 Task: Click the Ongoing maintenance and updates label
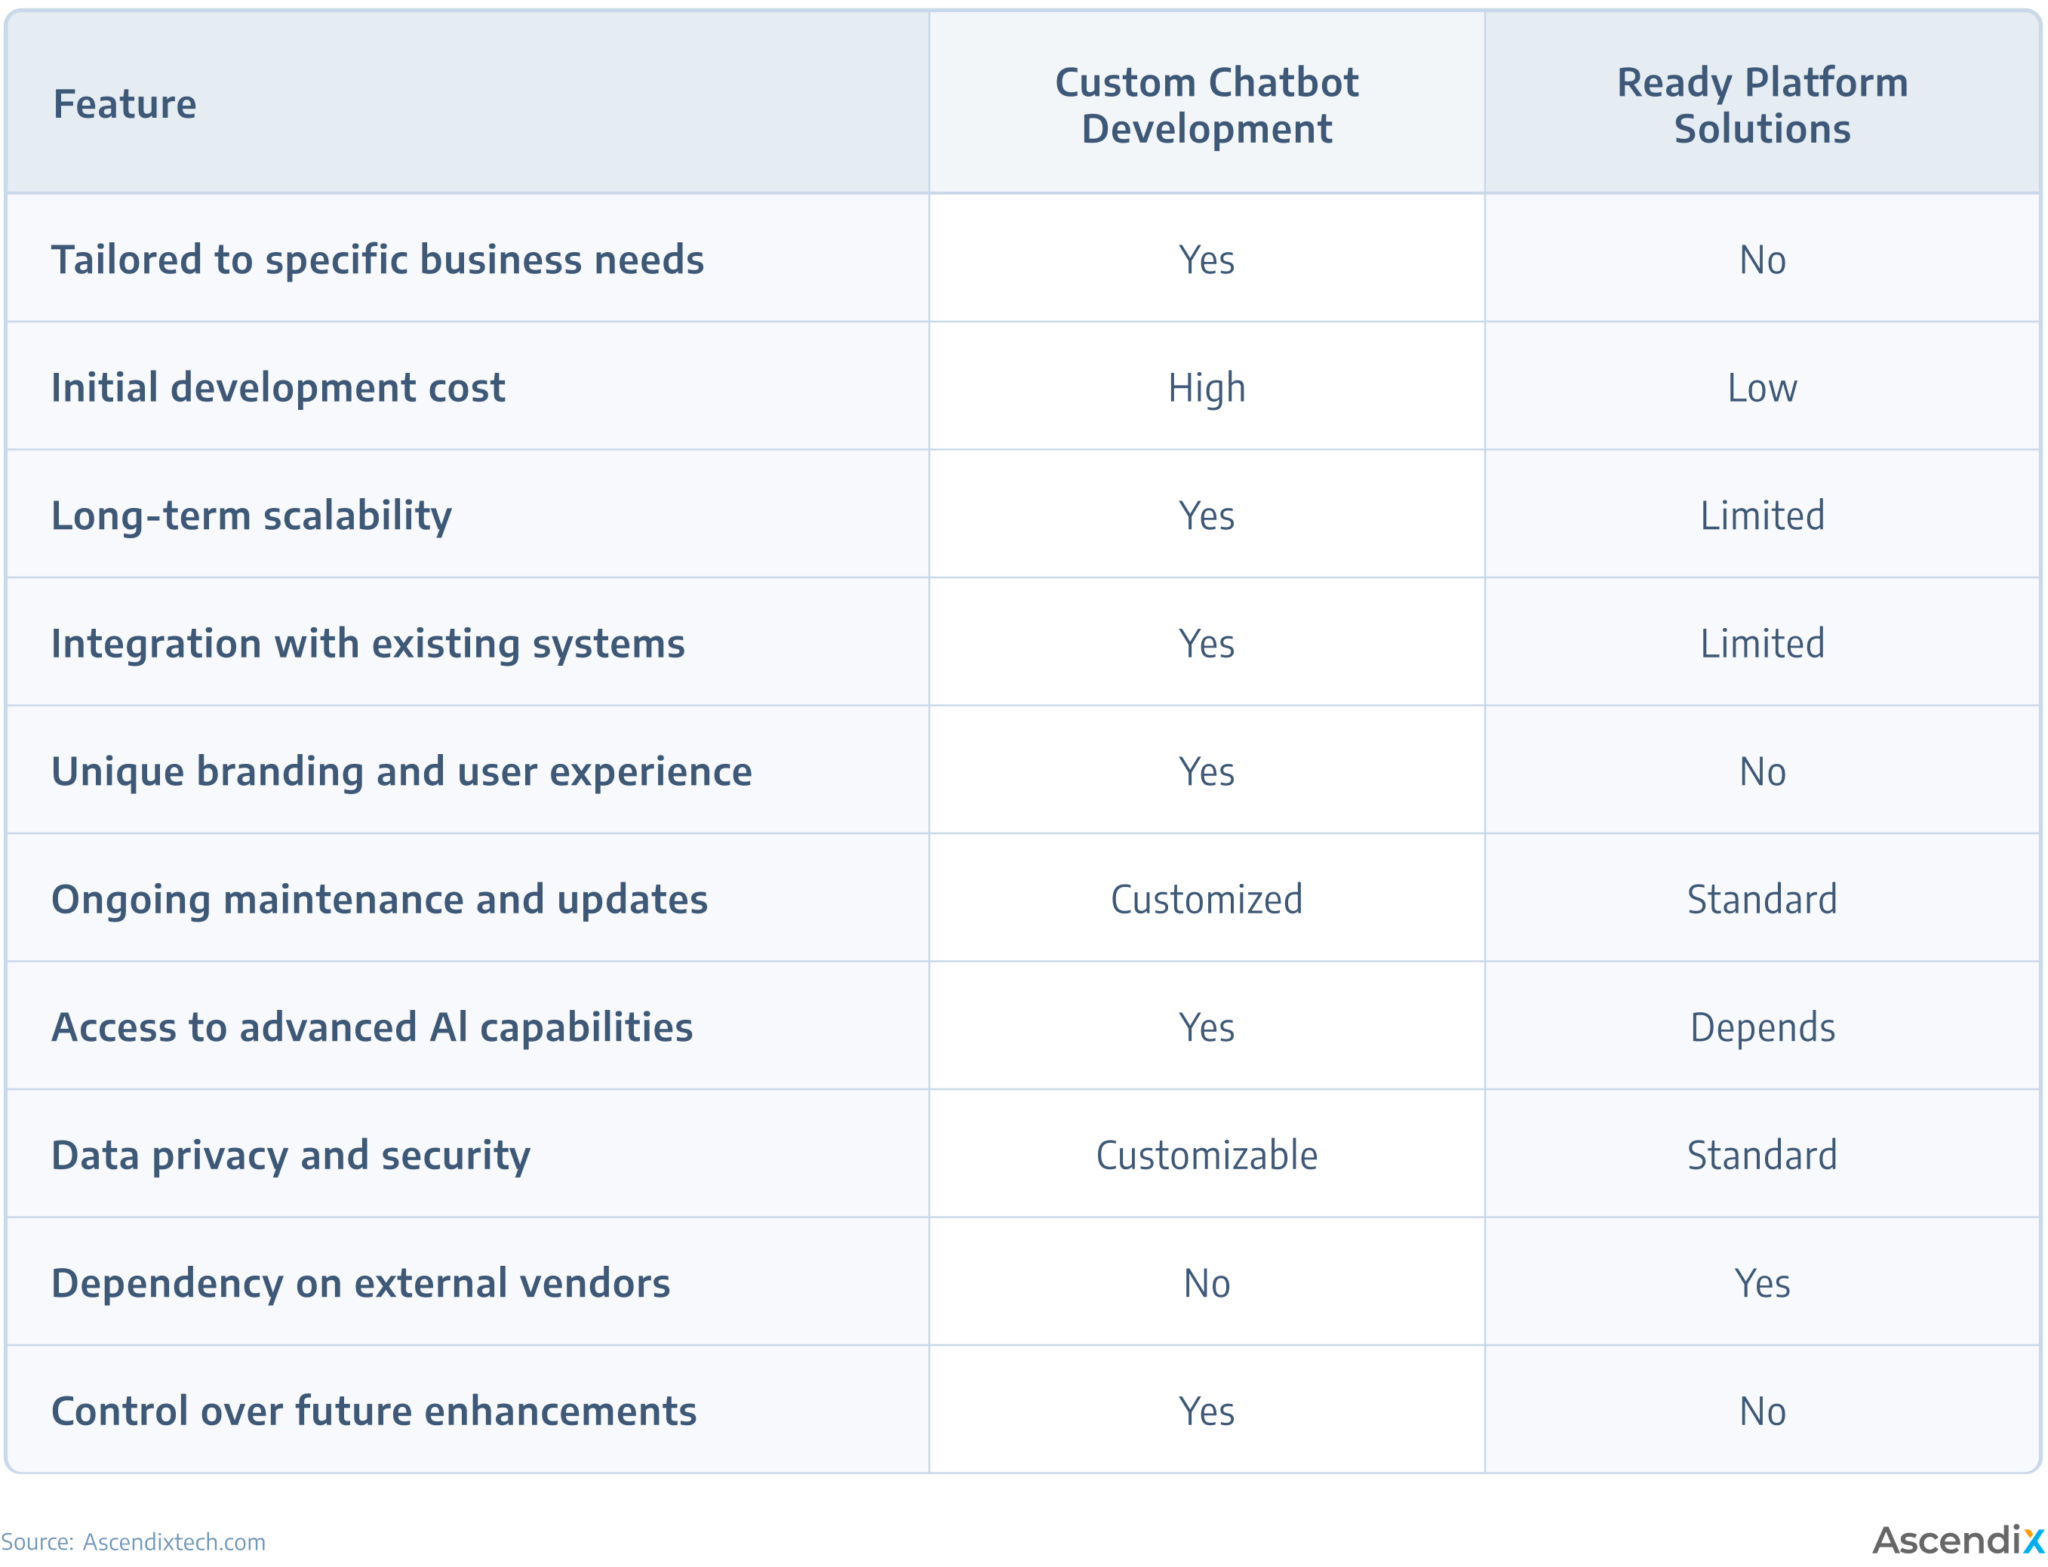tap(379, 900)
